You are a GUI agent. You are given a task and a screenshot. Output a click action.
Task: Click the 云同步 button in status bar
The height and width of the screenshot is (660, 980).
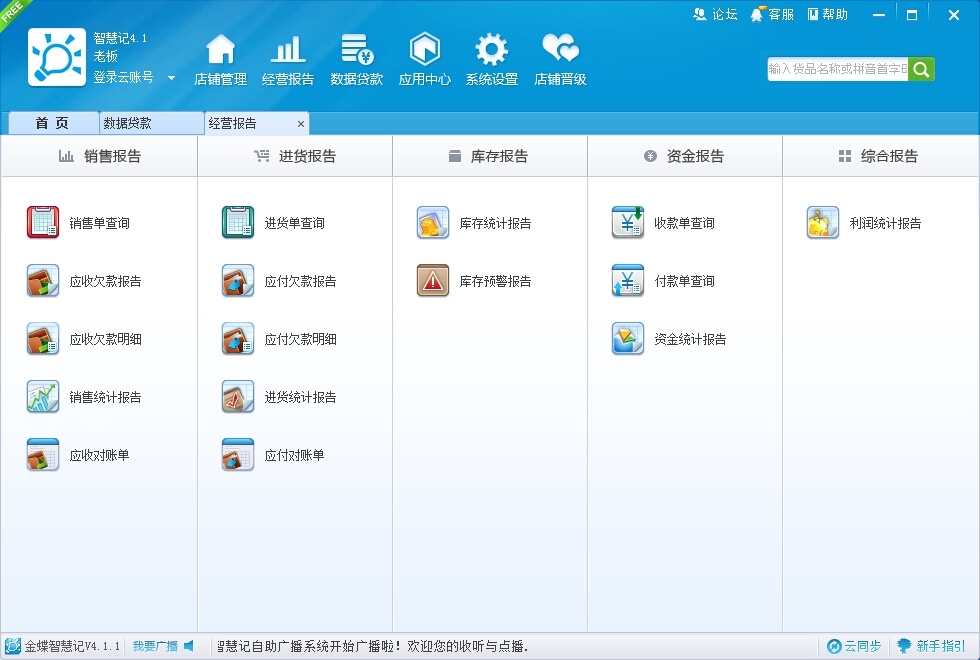(854, 646)
